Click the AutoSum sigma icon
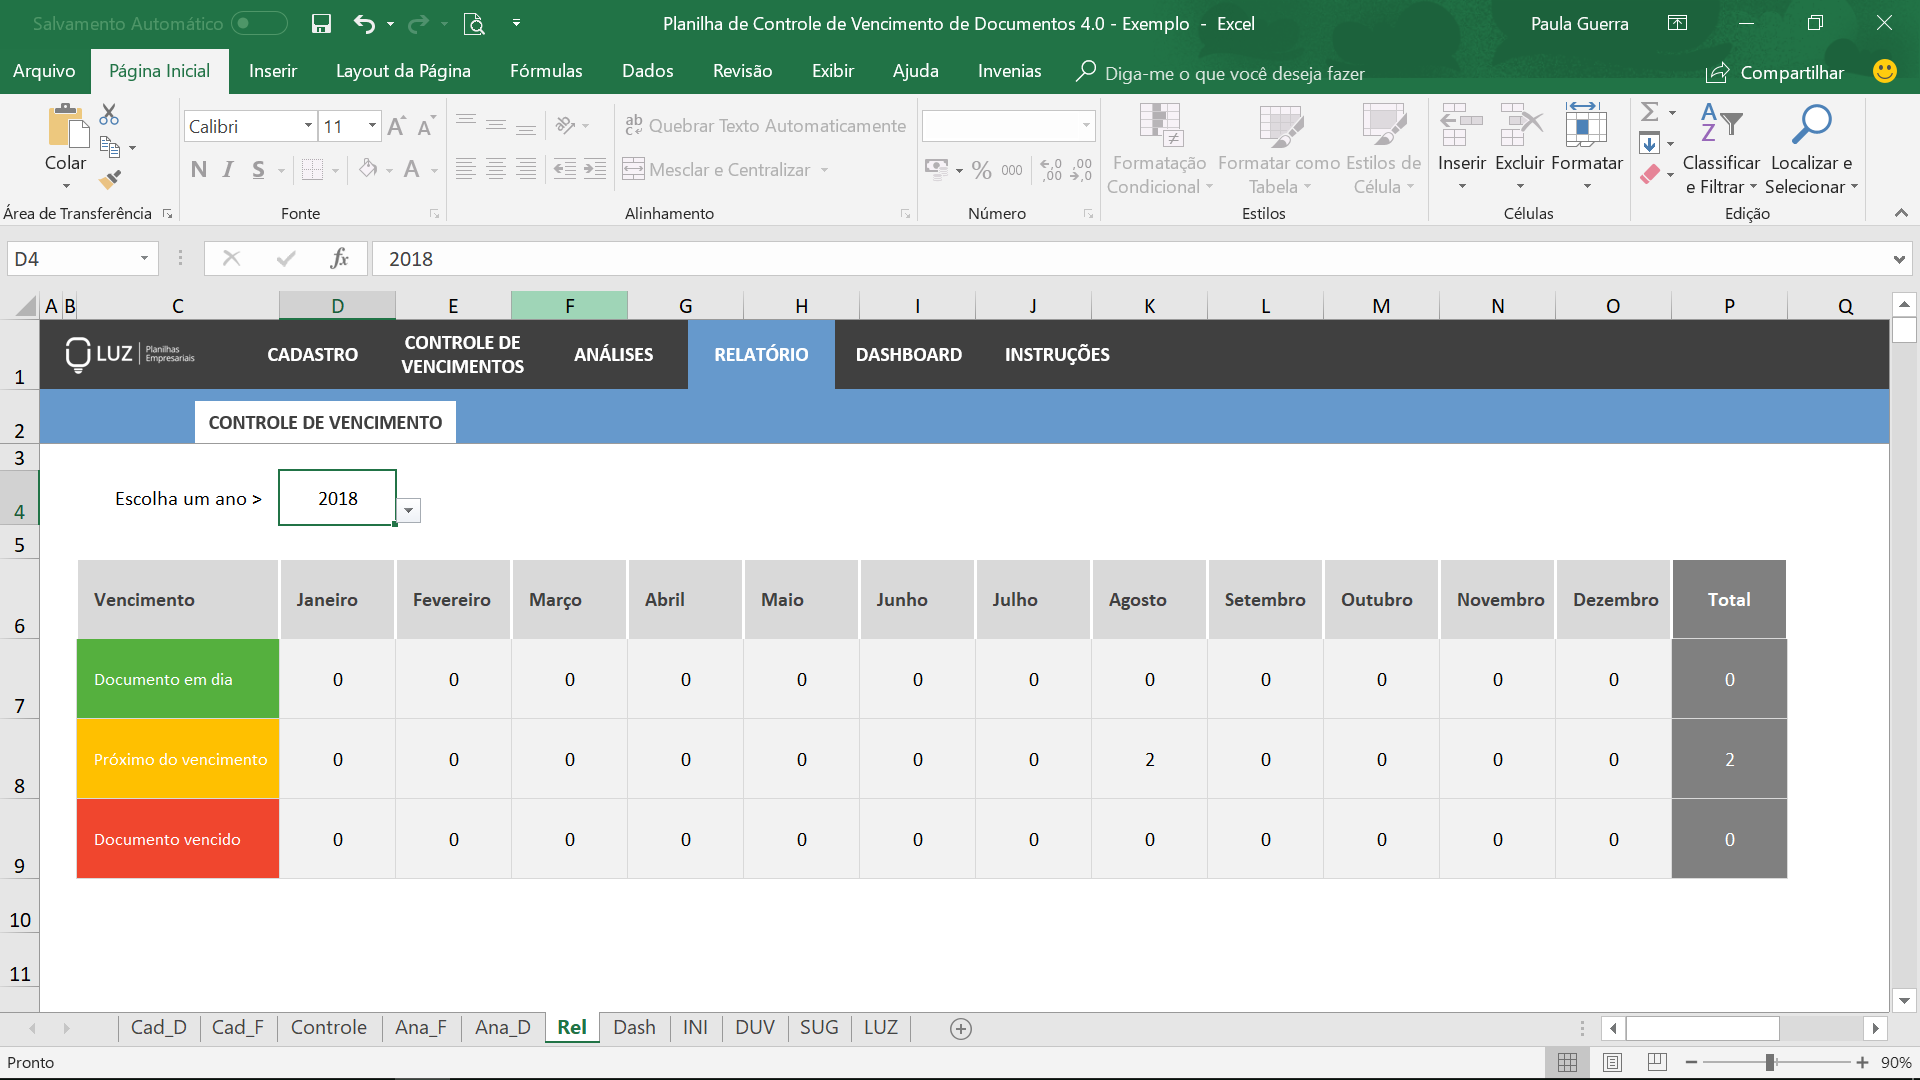The height and width of the screenshot is (1080, 1920). tap(1650, 112)
